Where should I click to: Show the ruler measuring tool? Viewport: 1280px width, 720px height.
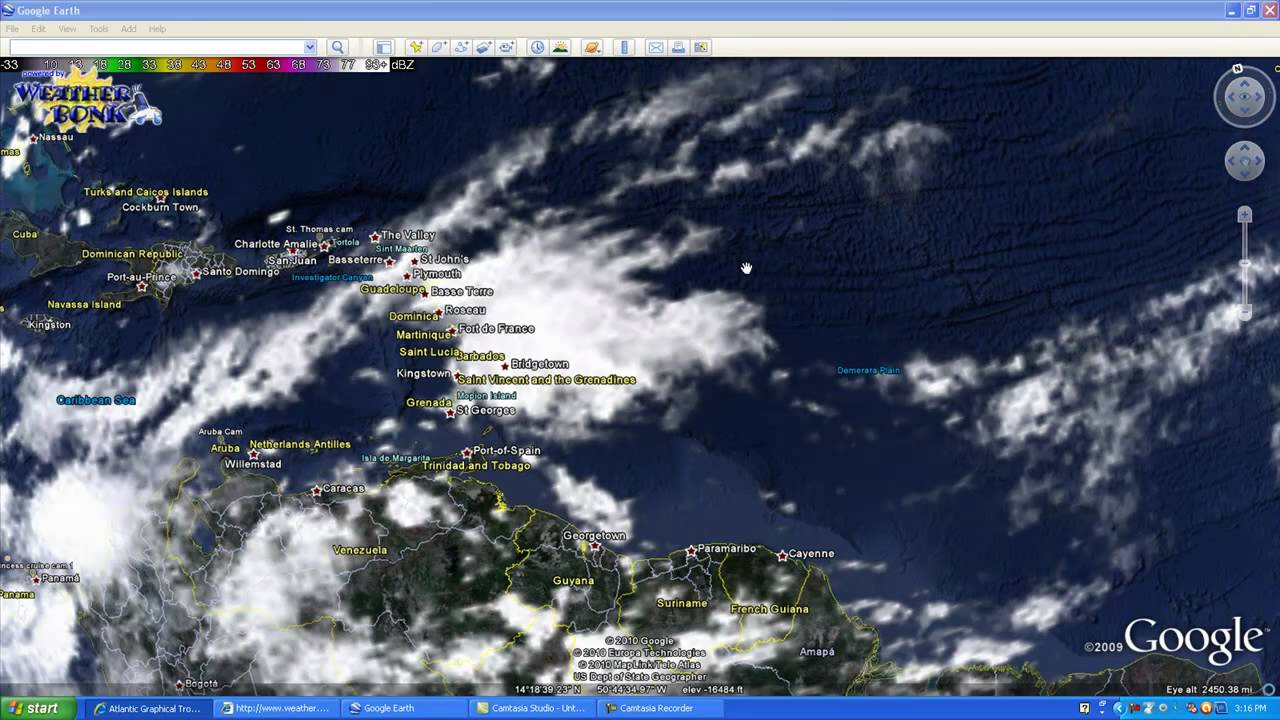tap(625, 47)
